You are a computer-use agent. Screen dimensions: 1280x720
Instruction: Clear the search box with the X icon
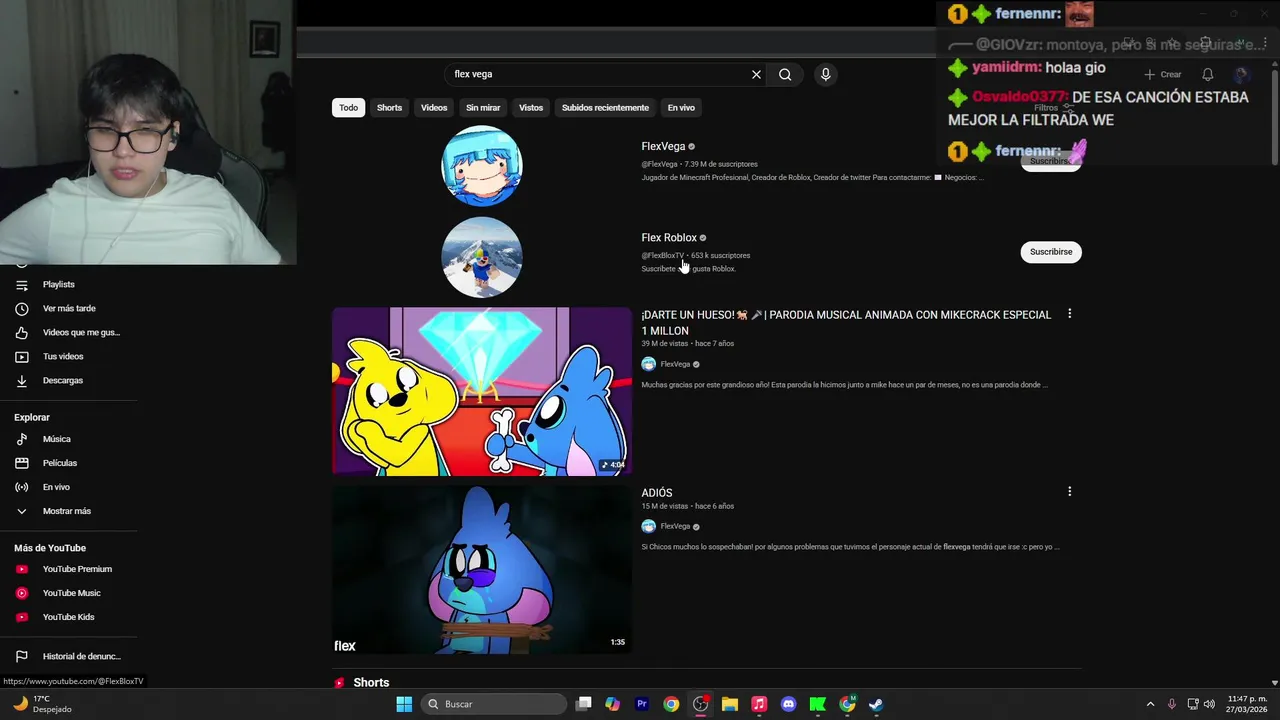(x=756, y=74)
